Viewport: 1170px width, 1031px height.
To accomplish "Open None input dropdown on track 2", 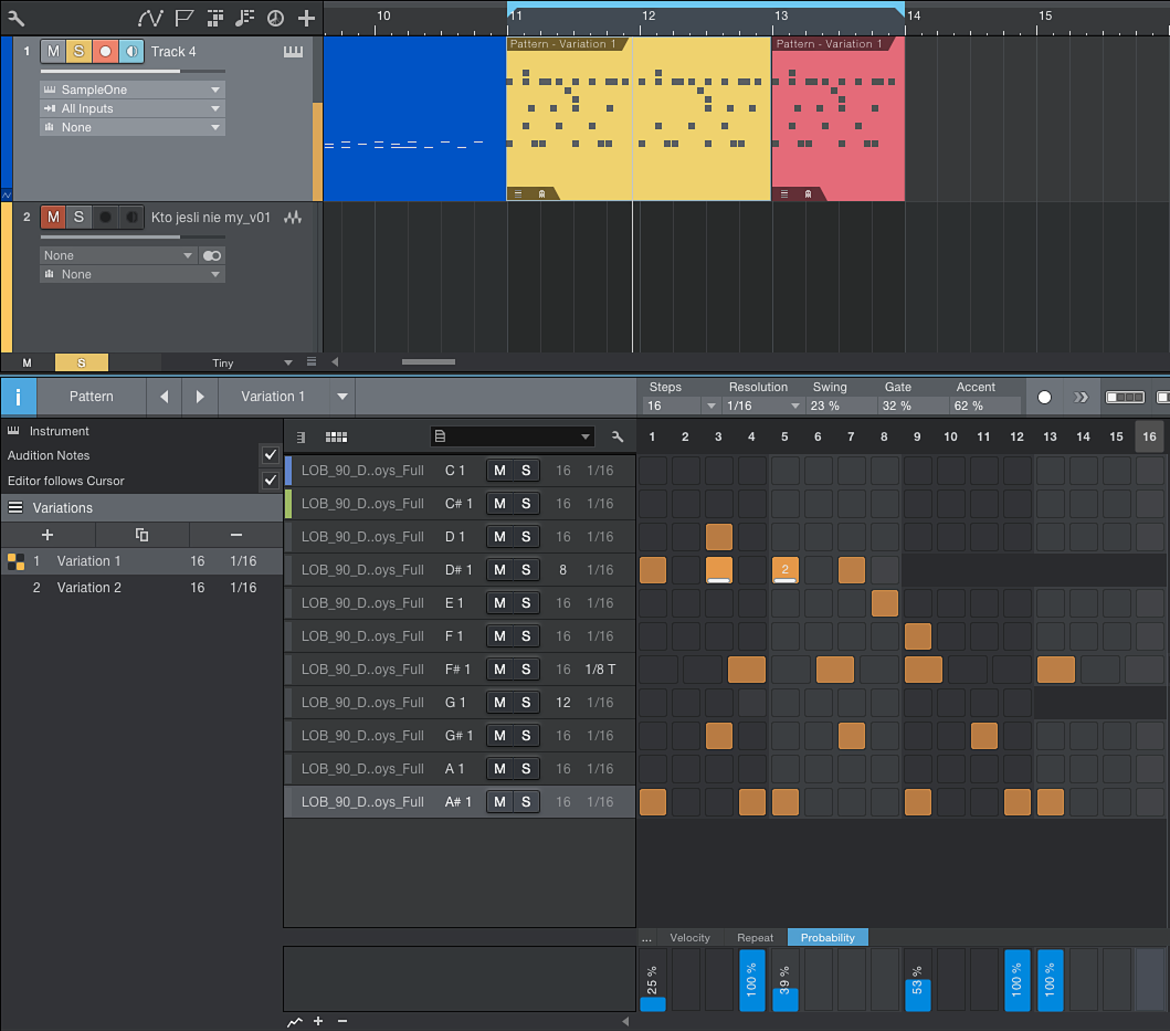I will 119,256.
